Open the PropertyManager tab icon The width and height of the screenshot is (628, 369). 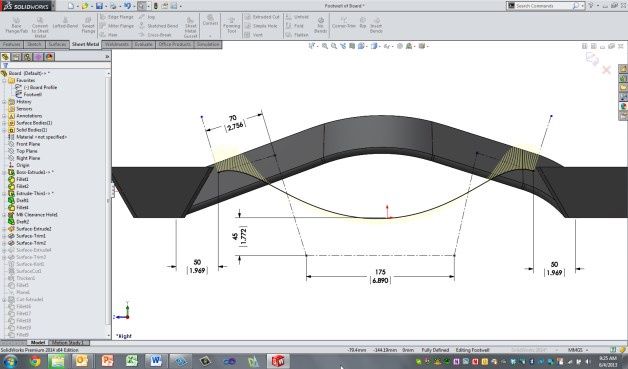coord(16,57)
